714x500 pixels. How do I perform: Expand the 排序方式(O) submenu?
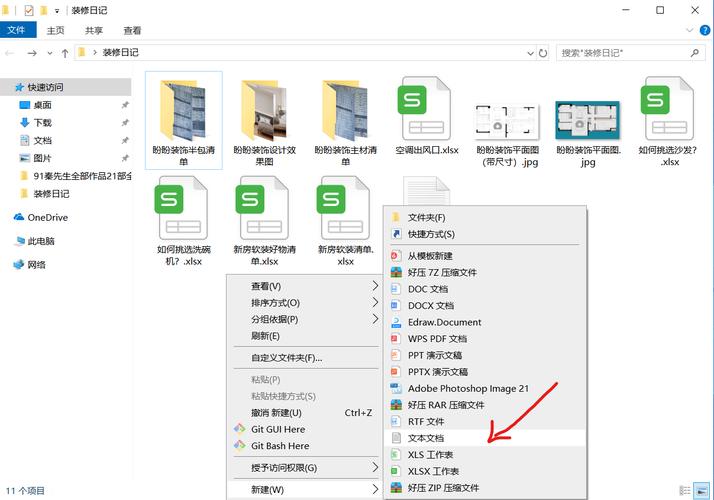point(305,303)
